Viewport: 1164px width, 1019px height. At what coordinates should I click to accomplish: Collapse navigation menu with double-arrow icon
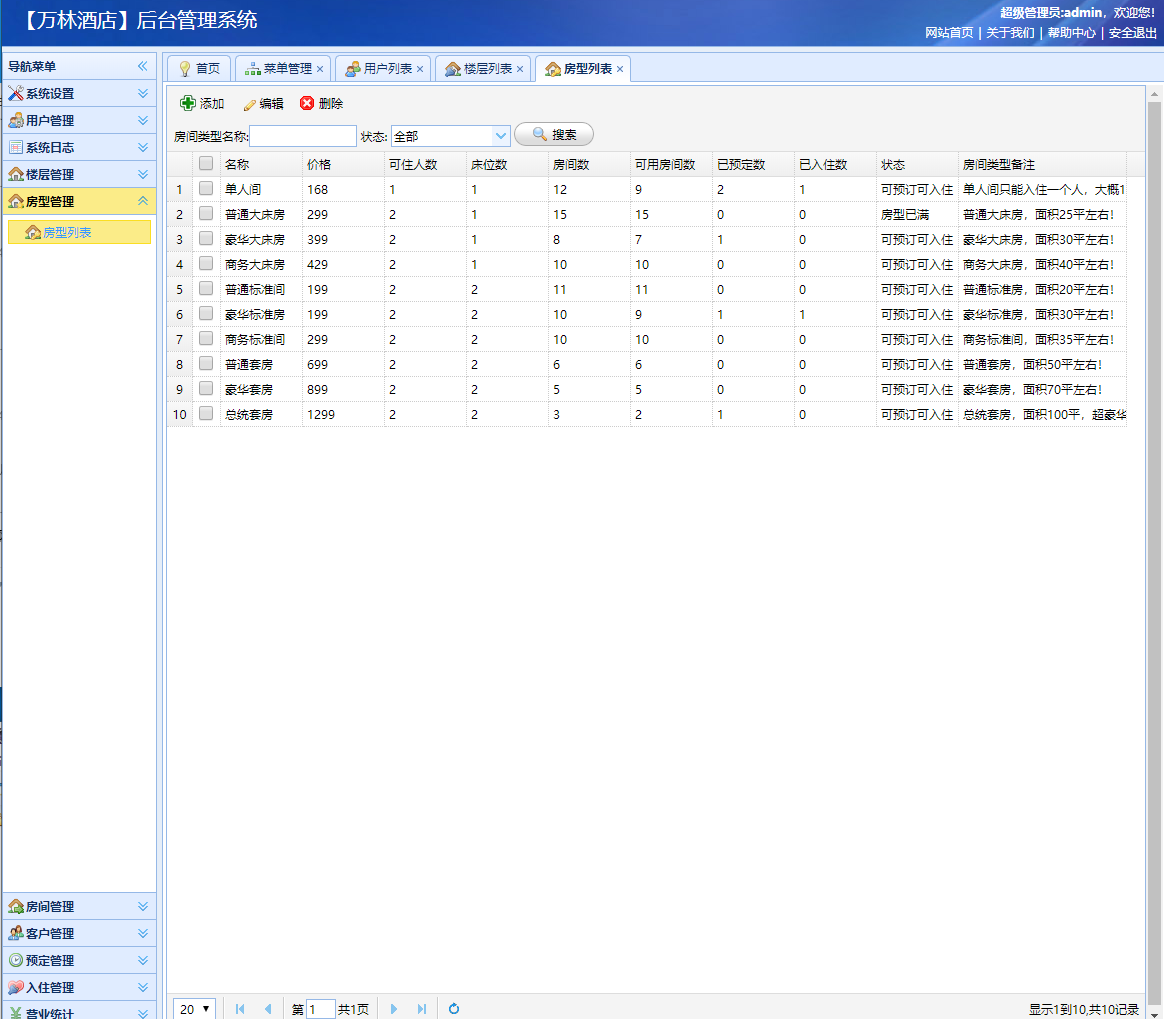tap(143, 66)
